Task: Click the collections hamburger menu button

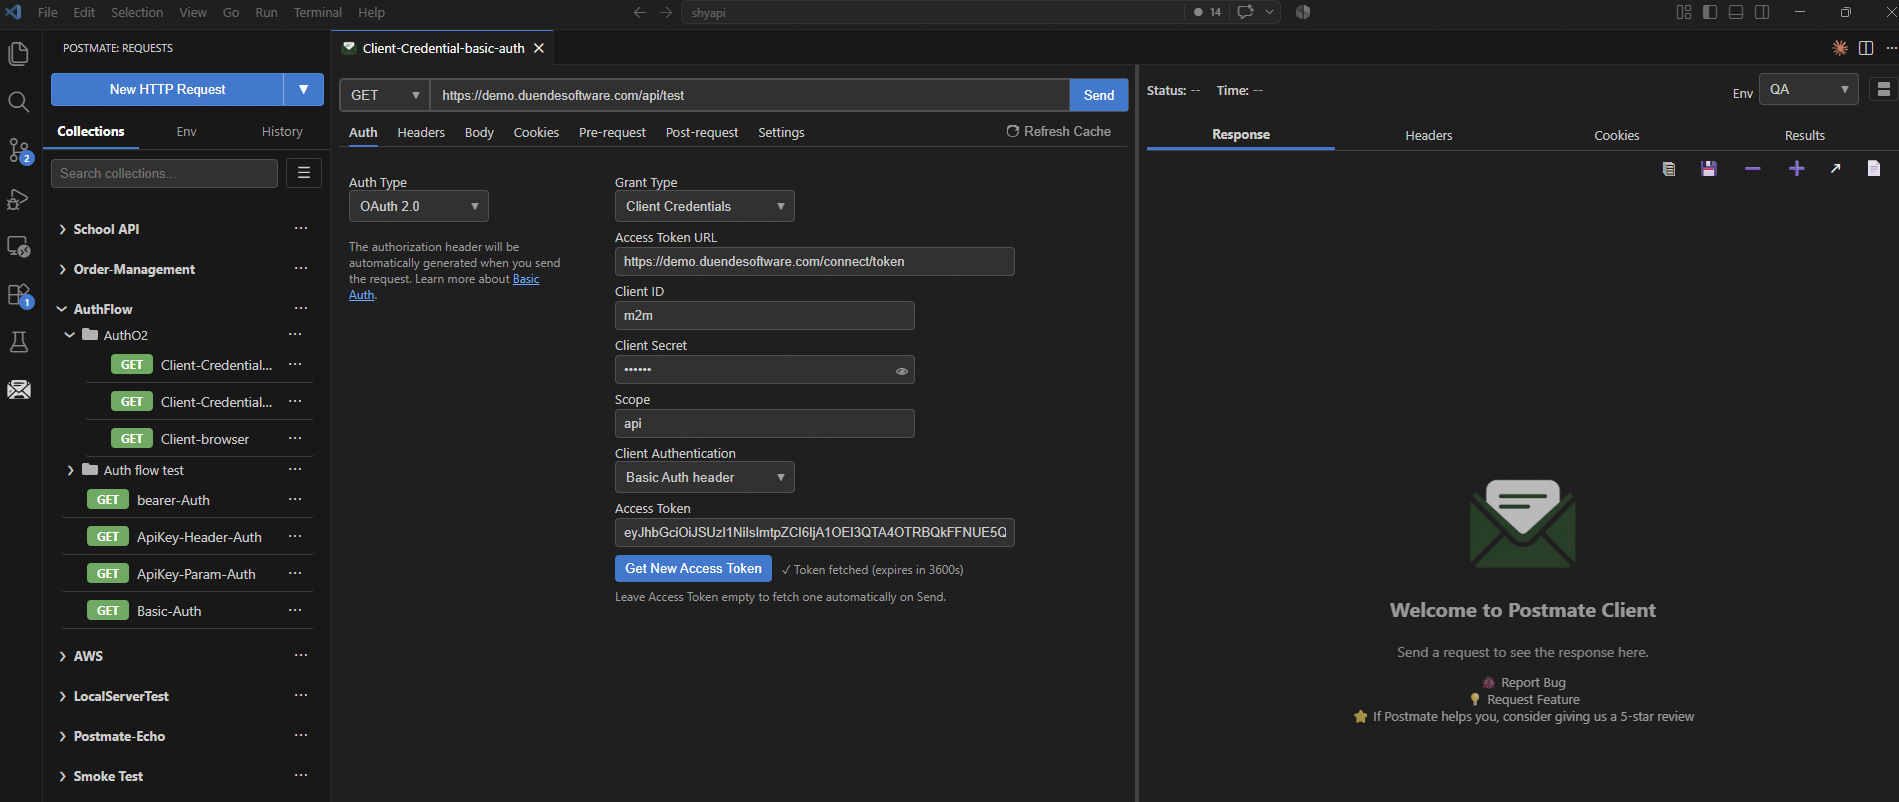Action: (x=304, y=173)
